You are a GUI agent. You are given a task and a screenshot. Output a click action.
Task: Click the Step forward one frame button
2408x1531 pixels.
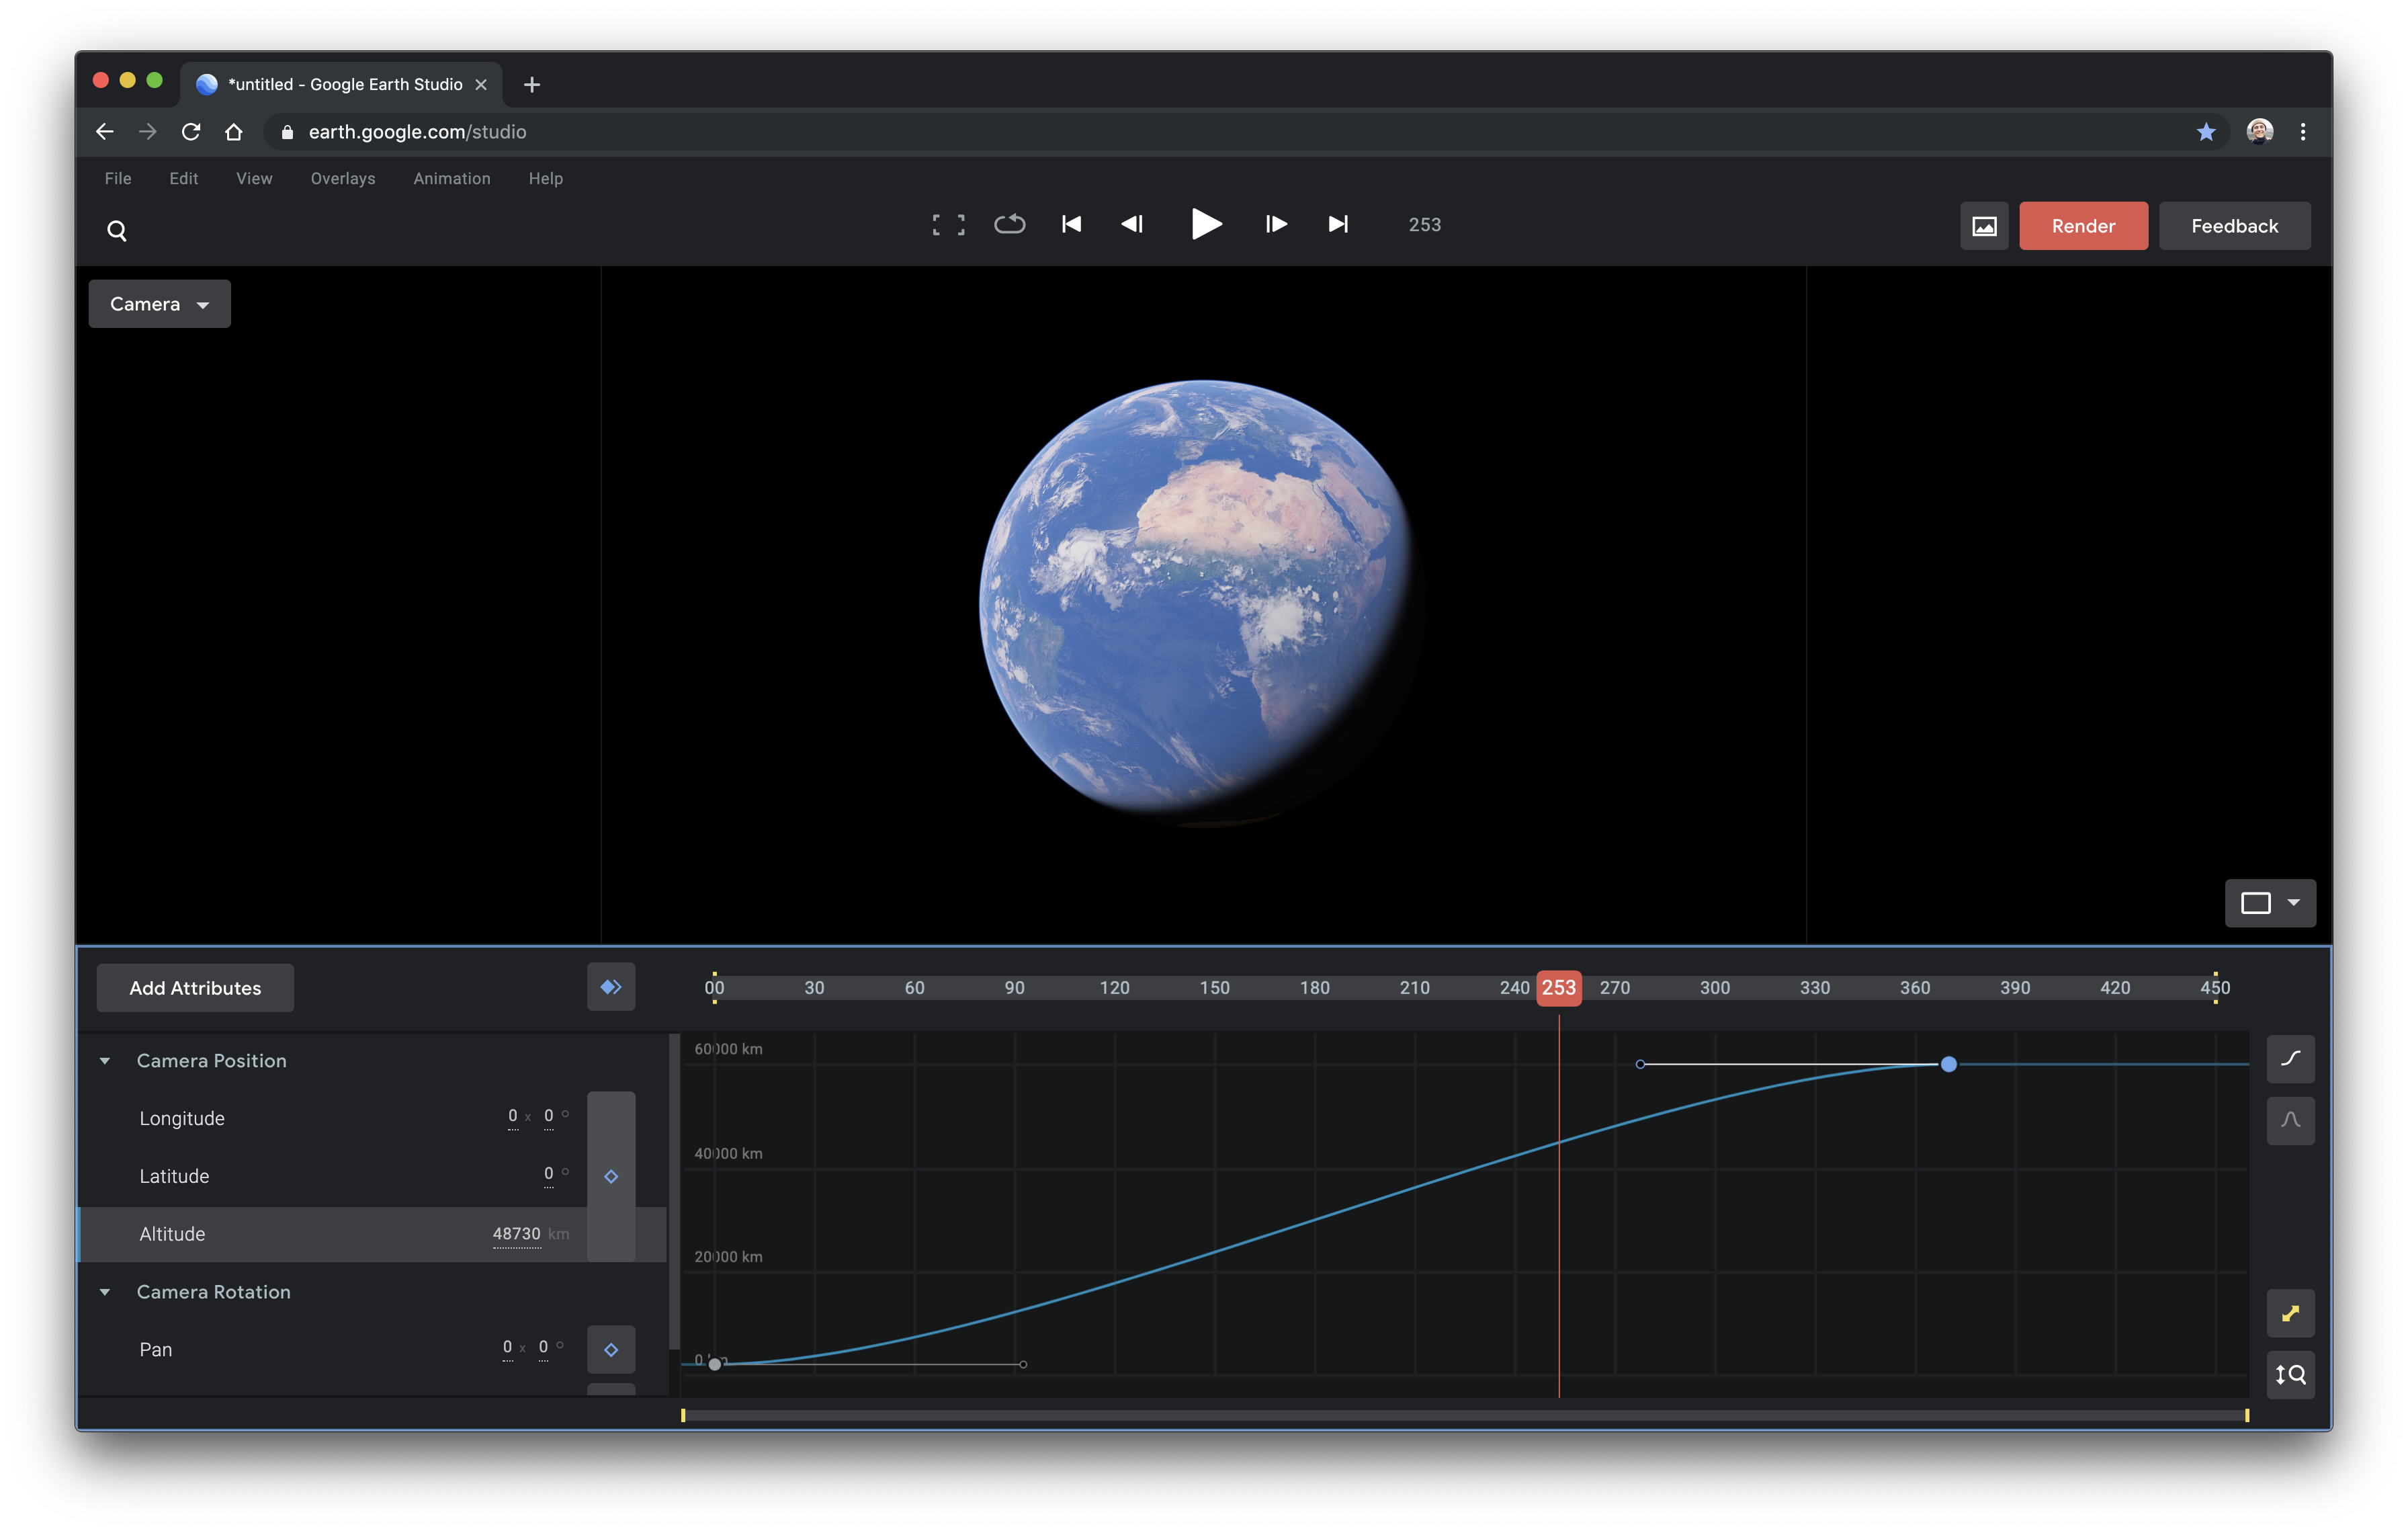1276,223
